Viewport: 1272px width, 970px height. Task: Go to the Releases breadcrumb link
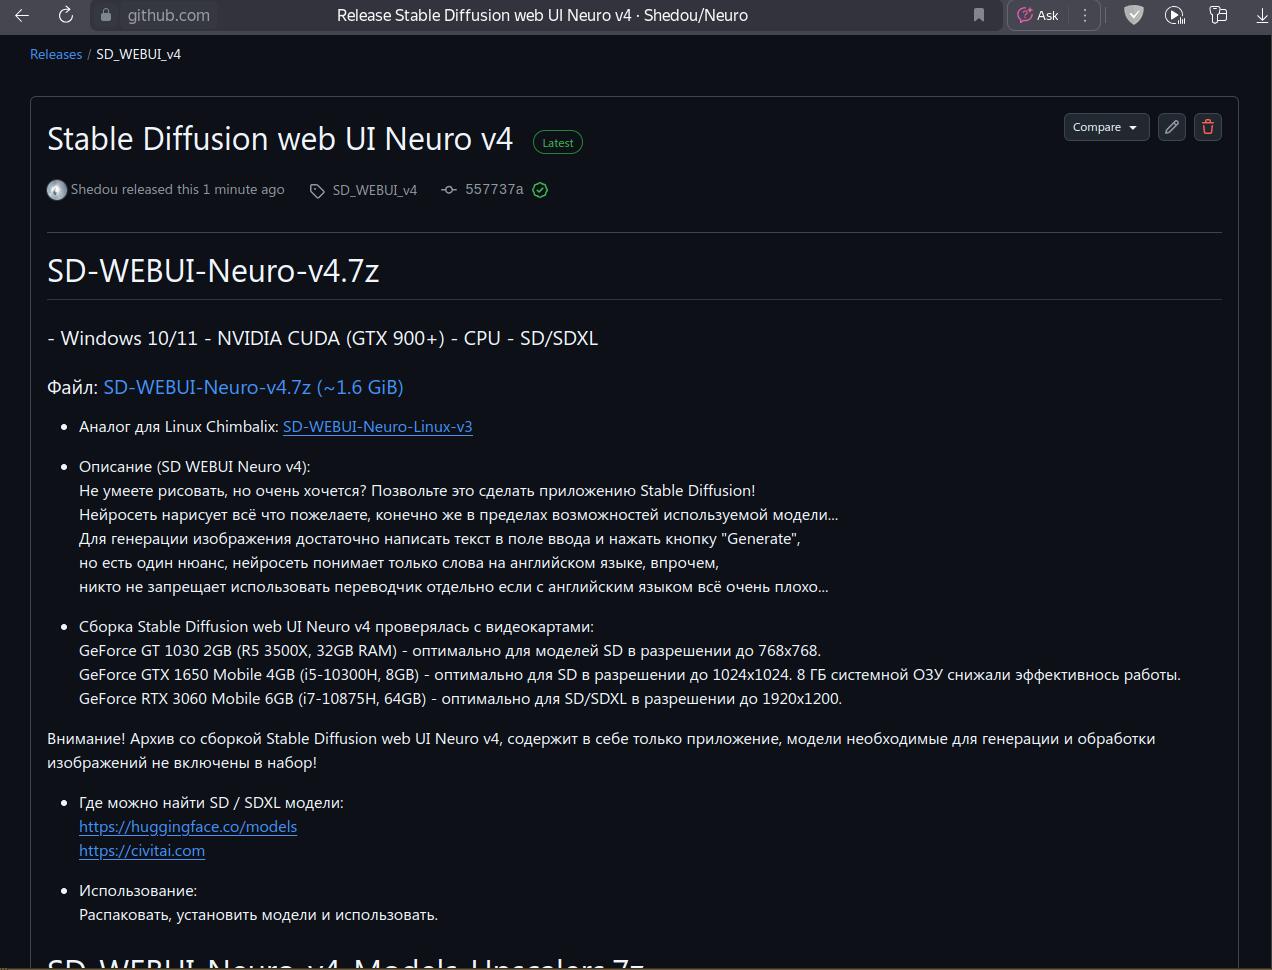coord(56,54)
